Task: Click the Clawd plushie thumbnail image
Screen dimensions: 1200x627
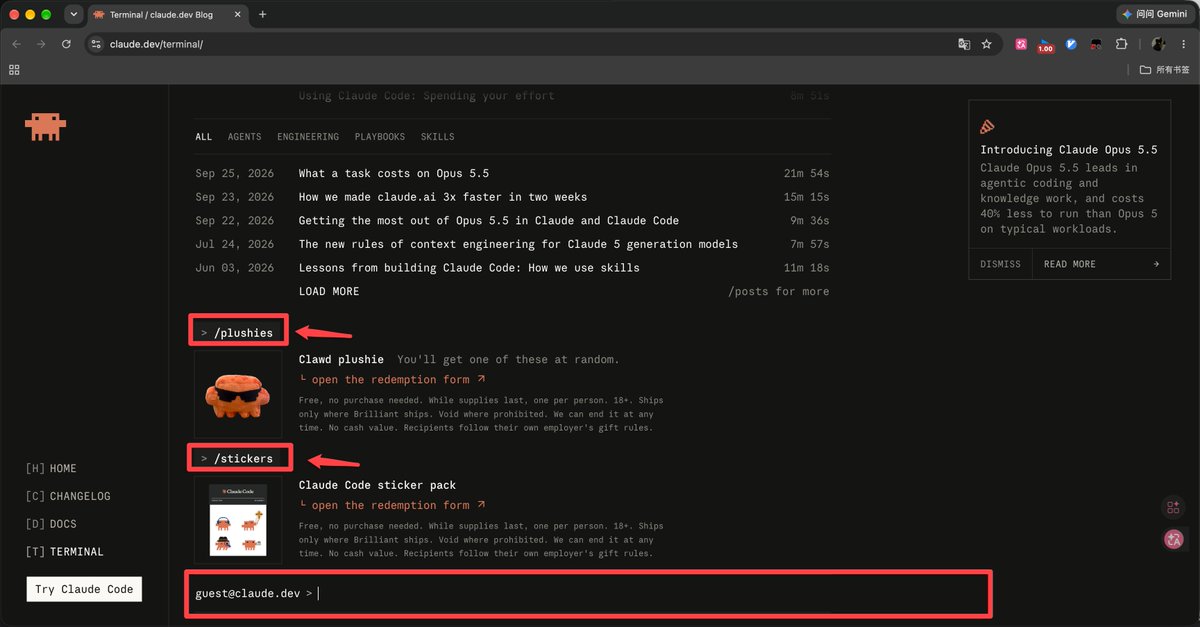Action: (238, 393)
